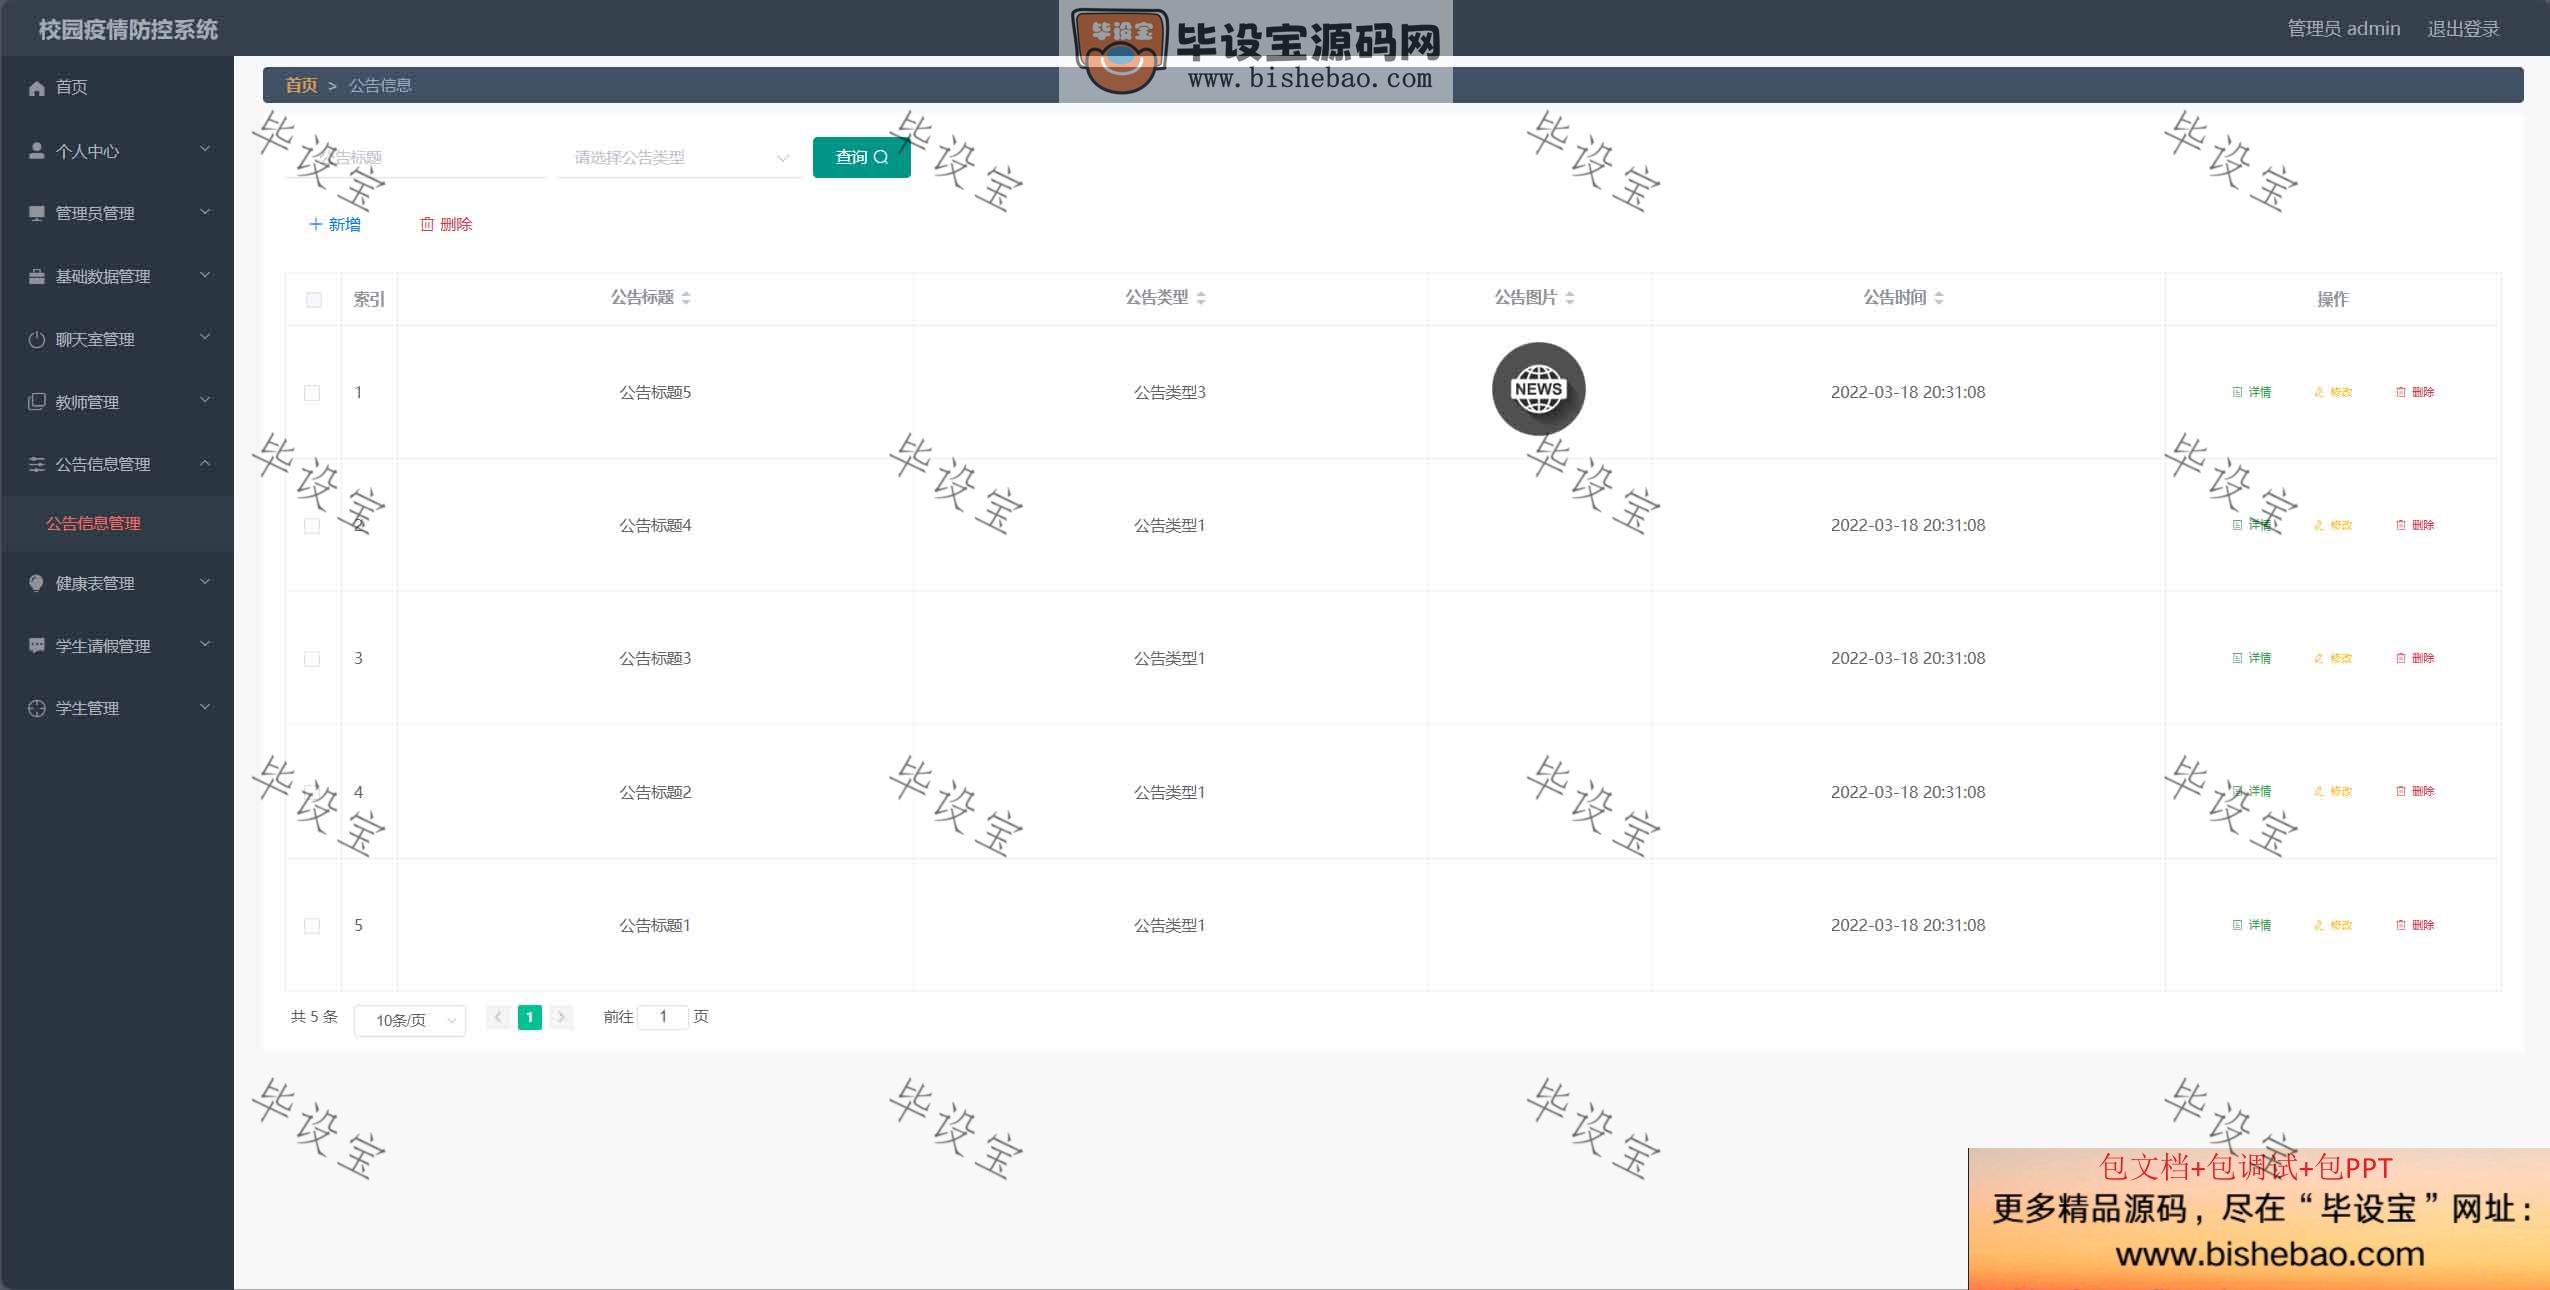Click 删除 for row 公告标题3
The height and width of the screenshot is (1290, 2550).
point(2415,658)
